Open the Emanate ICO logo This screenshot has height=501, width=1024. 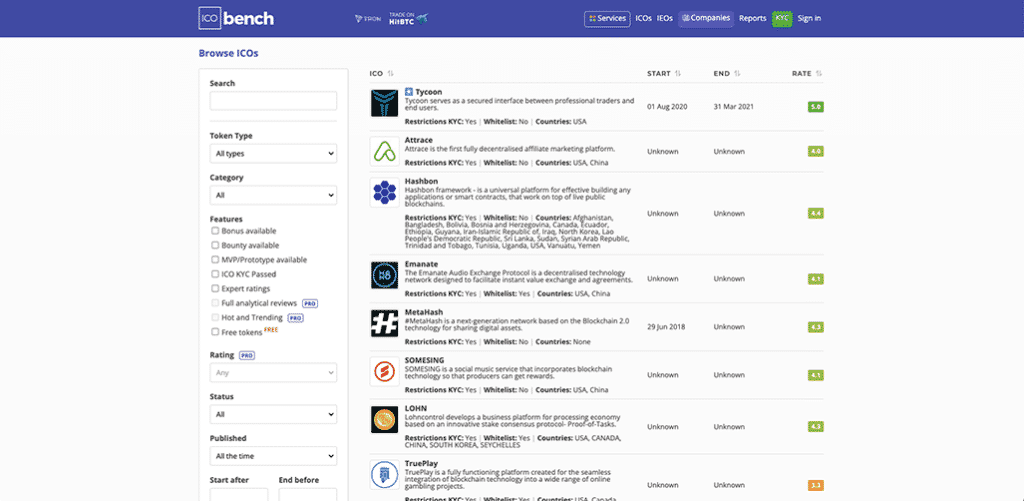[385, 275]
